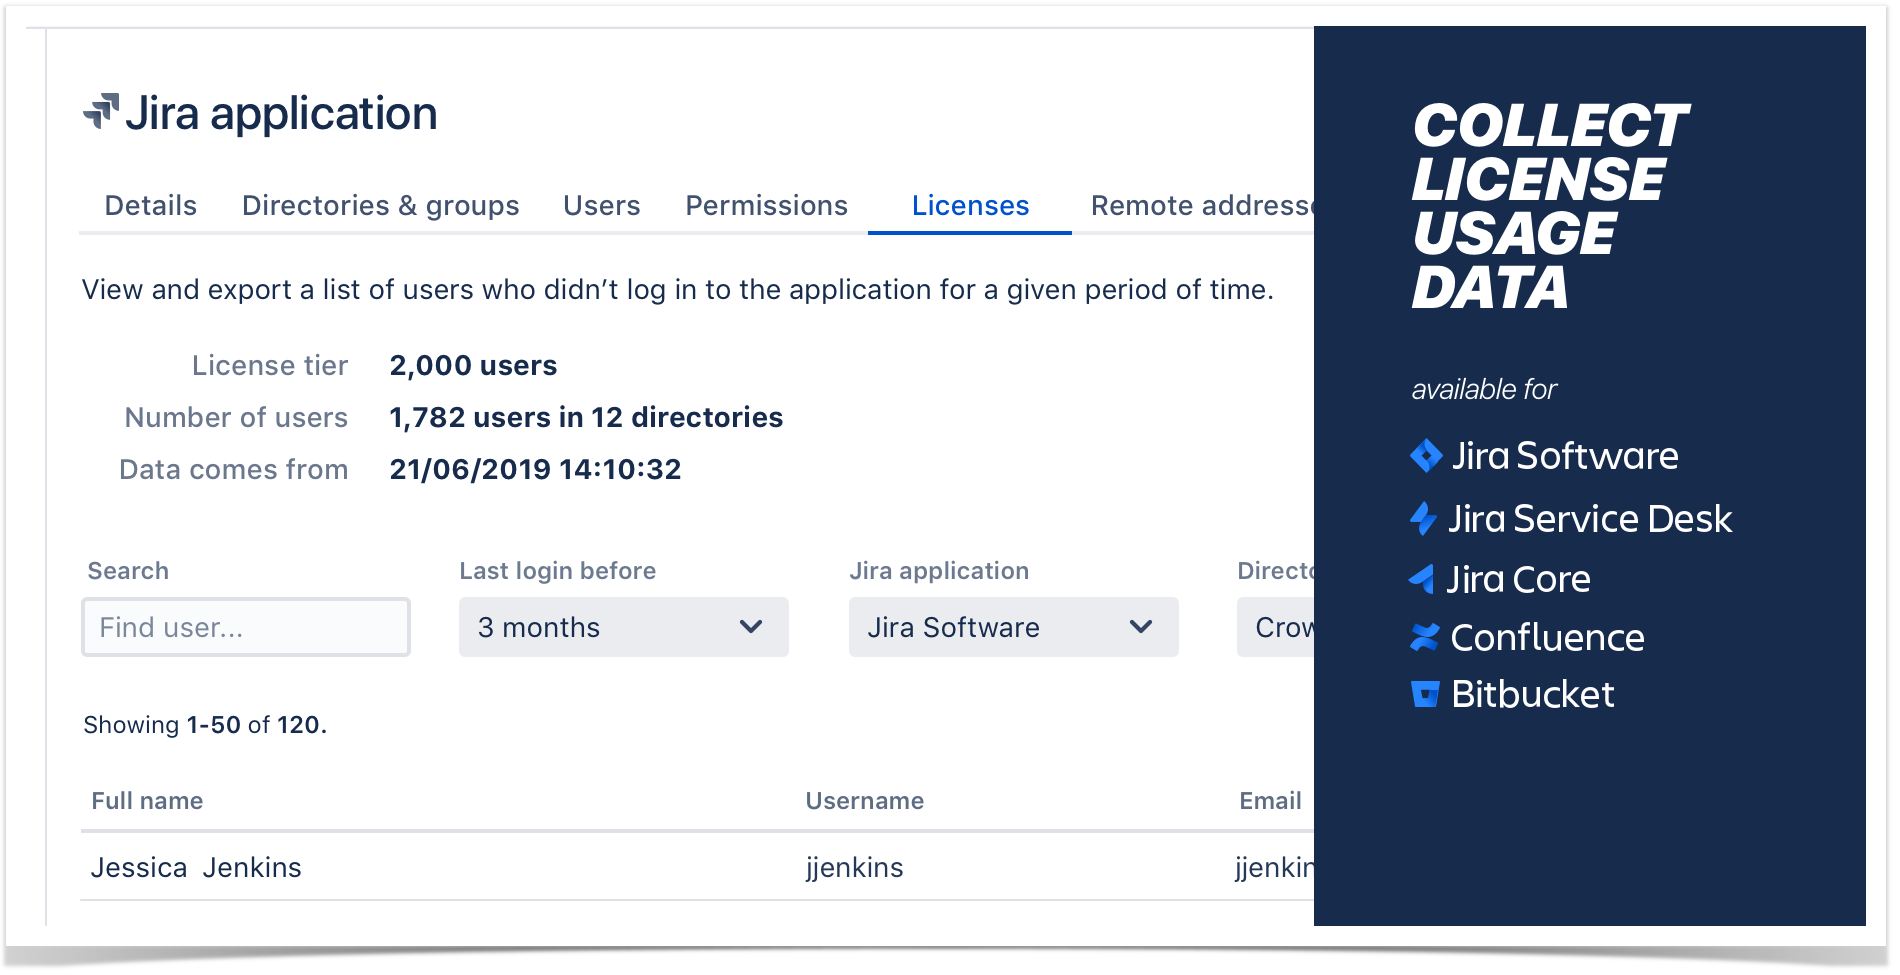
Task: Click the Jira Software diamond icon
Action: 1426,456
